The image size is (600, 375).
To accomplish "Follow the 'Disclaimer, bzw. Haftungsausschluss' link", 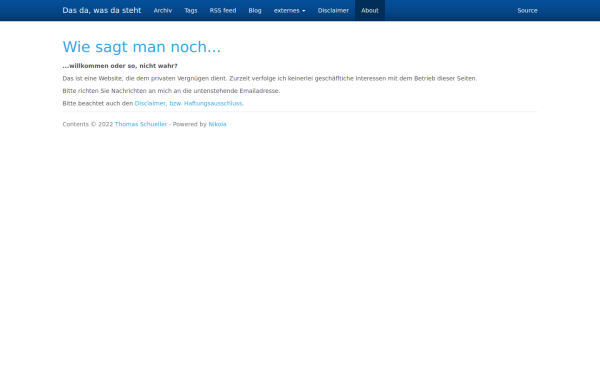I will pos(189,103).
